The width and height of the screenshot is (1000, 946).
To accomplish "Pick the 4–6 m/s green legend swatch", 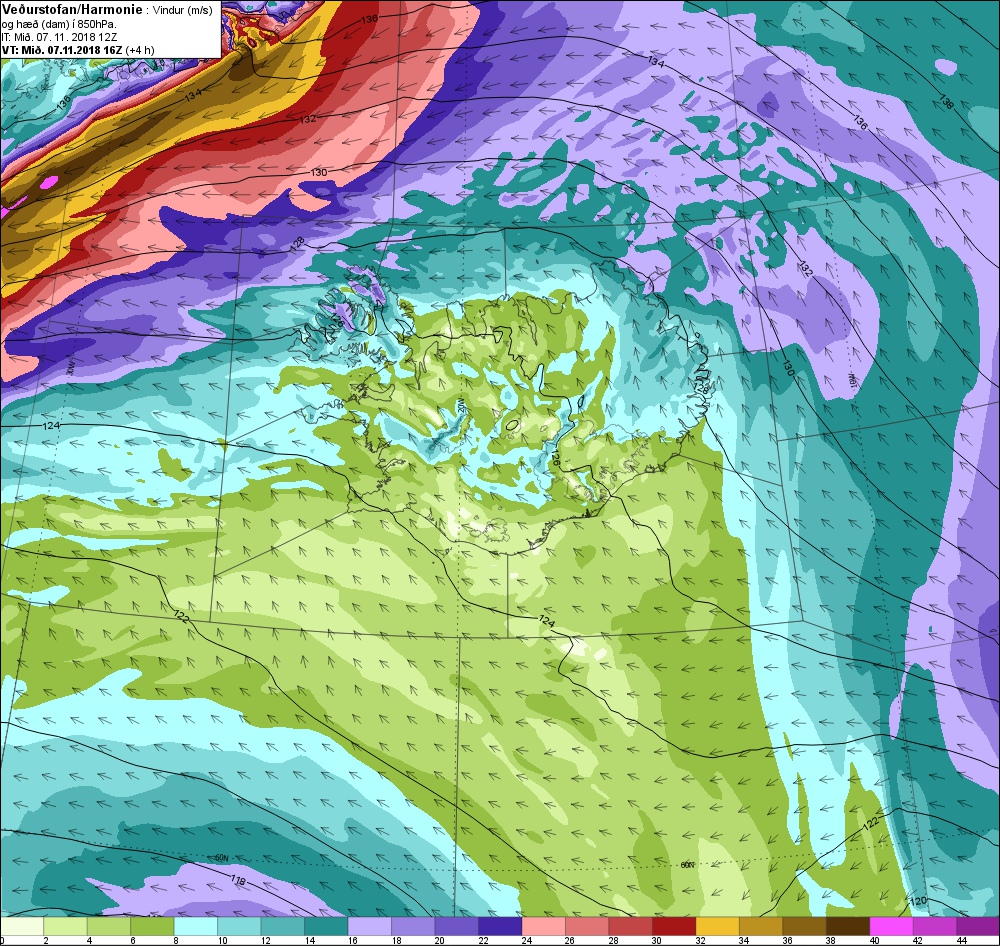I will [x=109, y=926].
